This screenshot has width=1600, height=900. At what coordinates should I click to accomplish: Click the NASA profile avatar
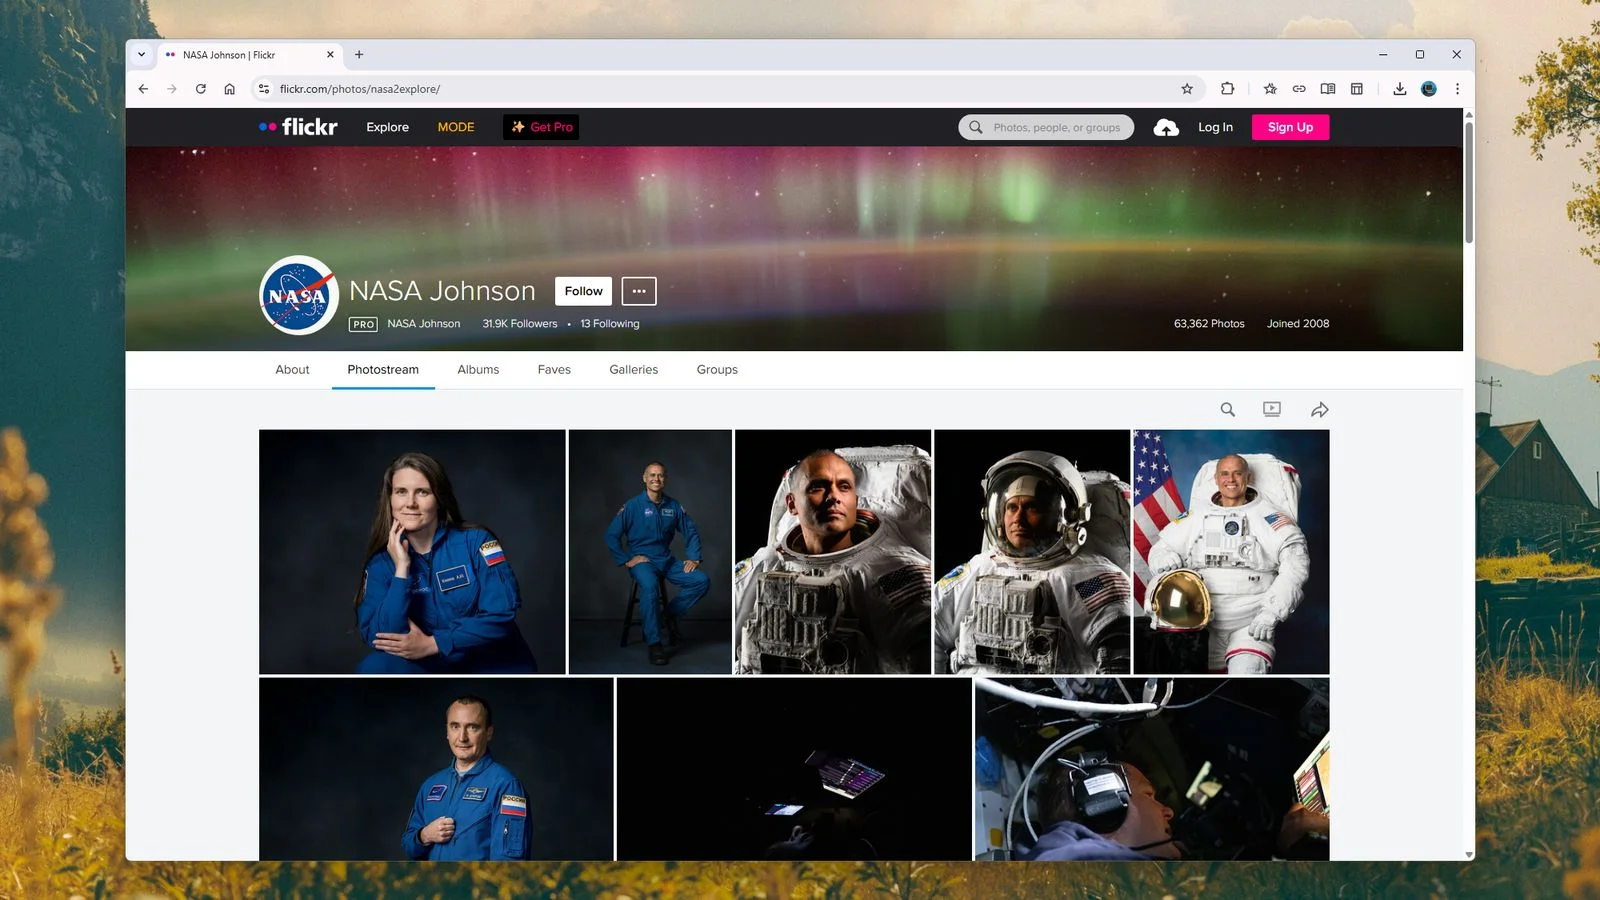click(x=298, y=295)
